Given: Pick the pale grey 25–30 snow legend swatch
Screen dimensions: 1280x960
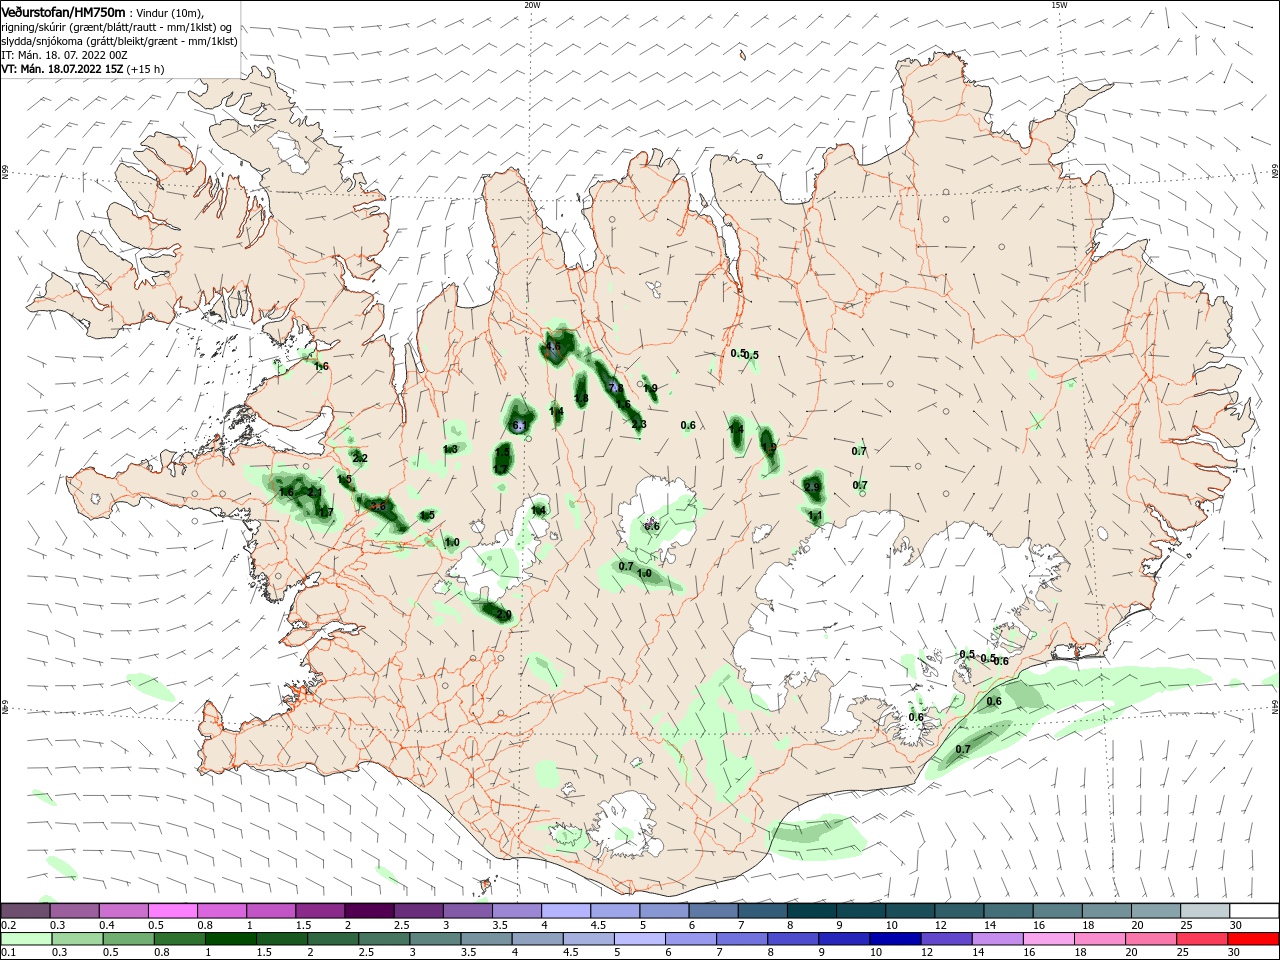Looking at the screenshot, I should pos(1205,911).
